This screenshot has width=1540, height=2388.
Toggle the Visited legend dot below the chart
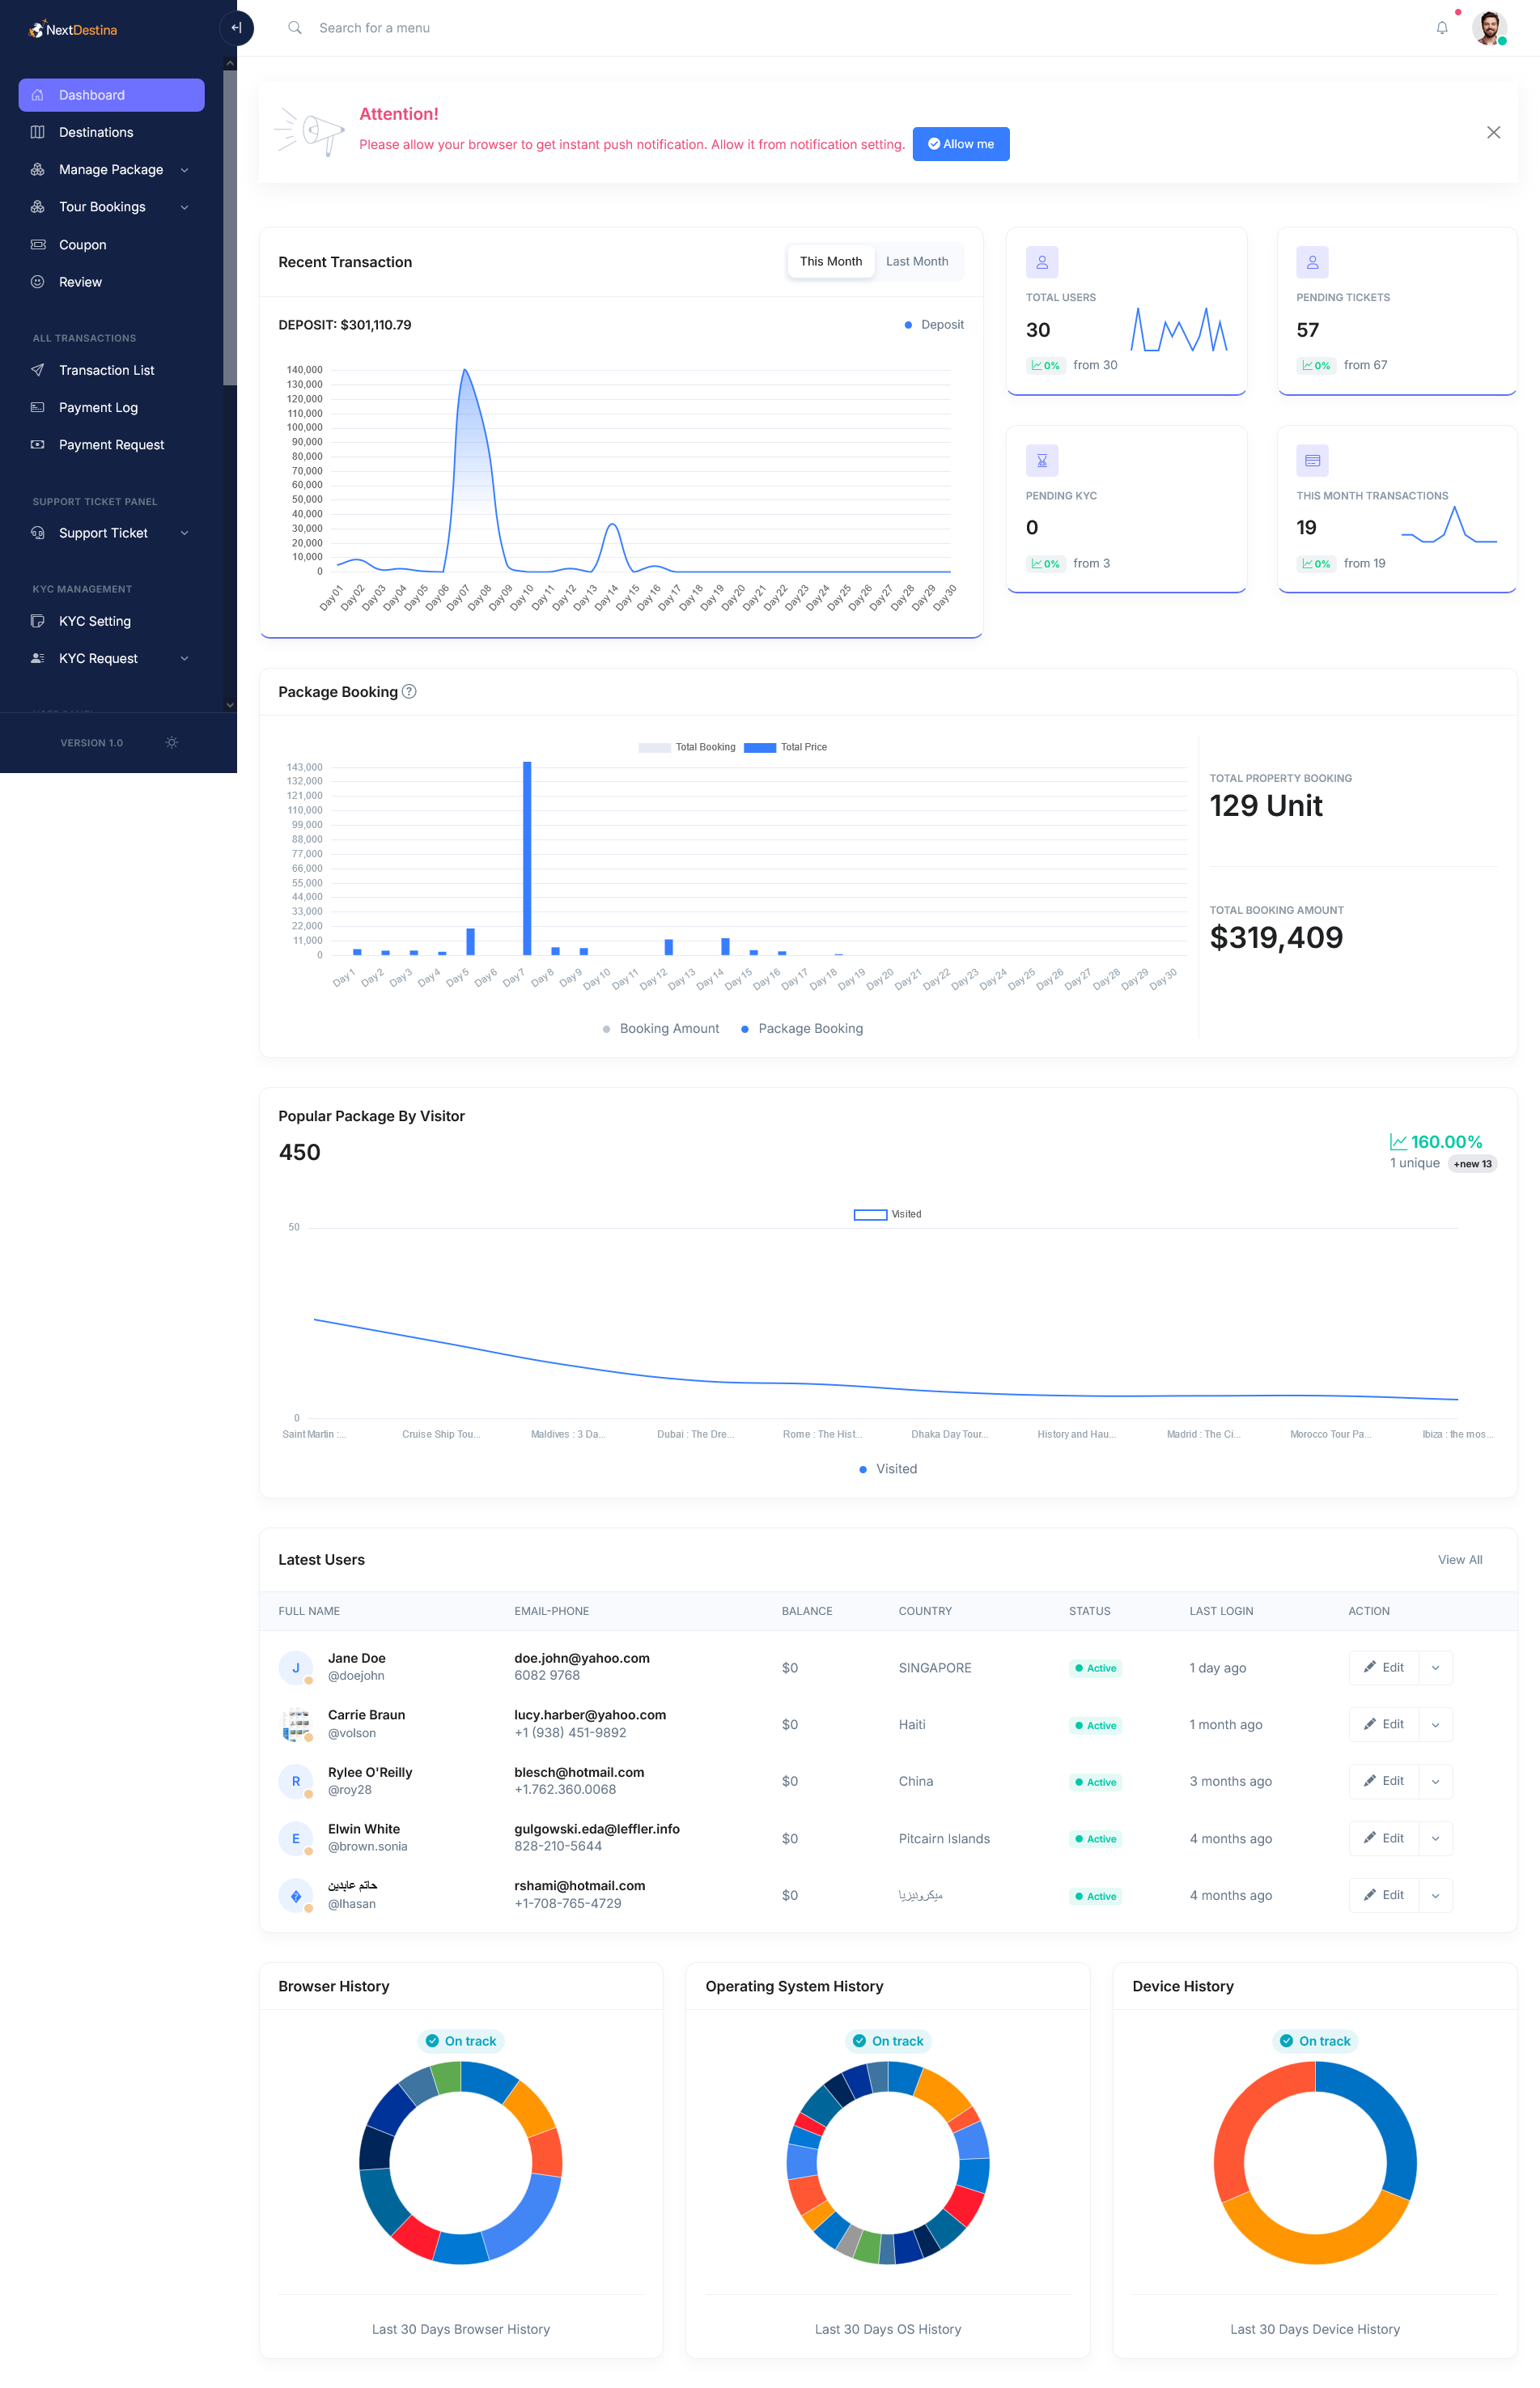863,1469
